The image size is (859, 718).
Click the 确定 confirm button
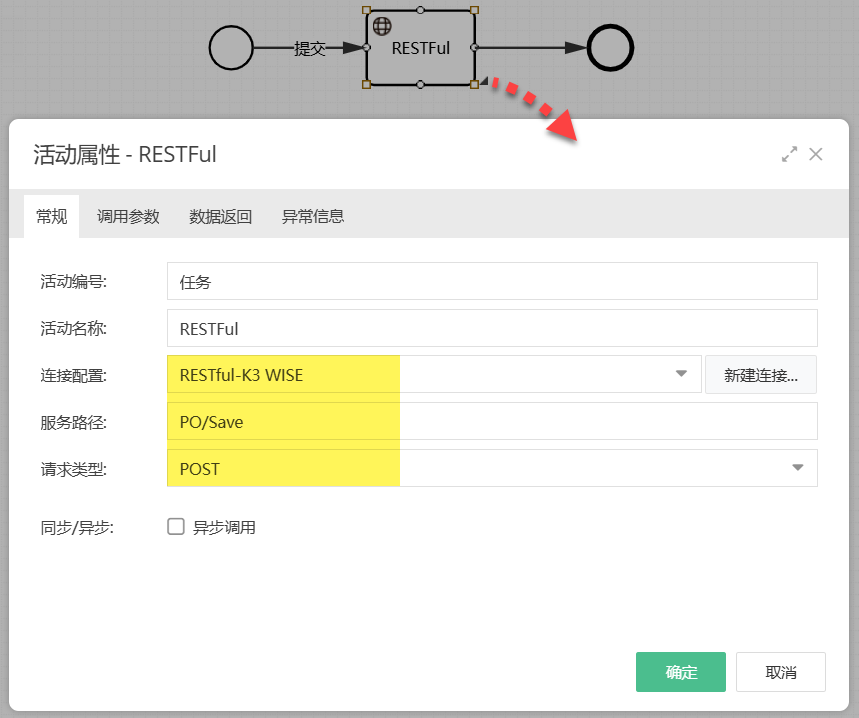(680, 672)
